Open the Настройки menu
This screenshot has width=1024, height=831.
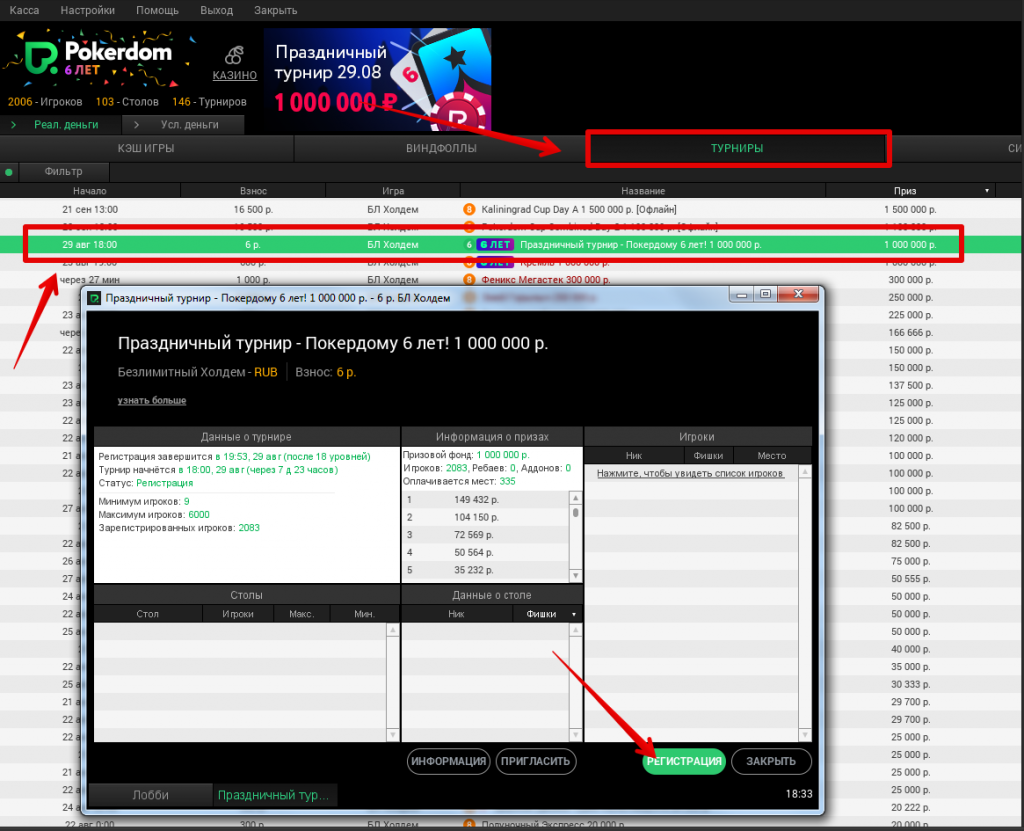(x=87, y=10)
